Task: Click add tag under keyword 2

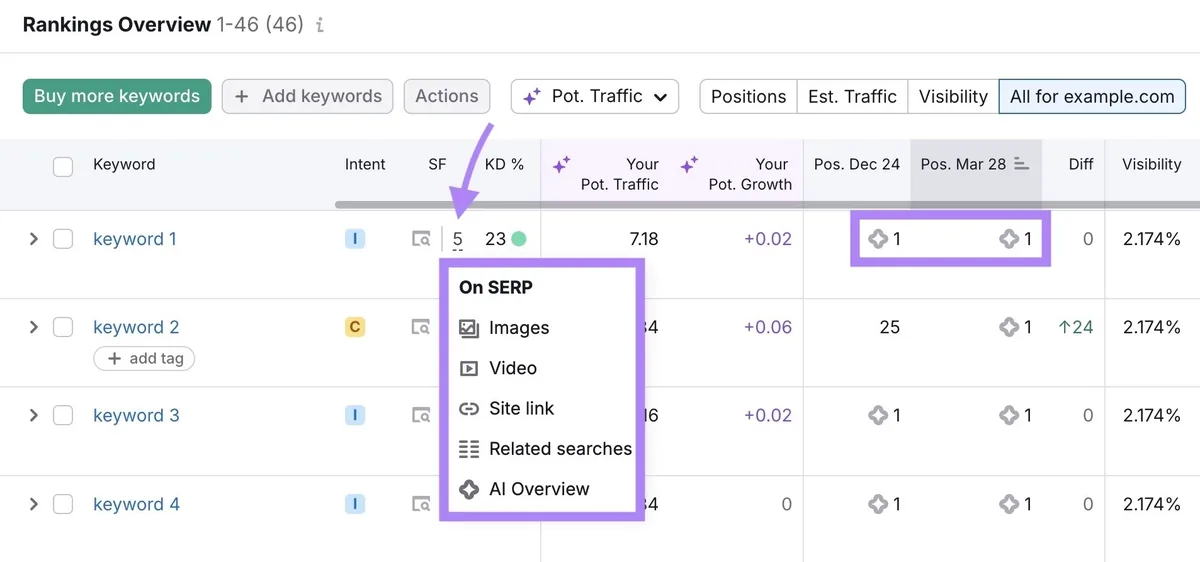Action: click(x=144, y=359)
